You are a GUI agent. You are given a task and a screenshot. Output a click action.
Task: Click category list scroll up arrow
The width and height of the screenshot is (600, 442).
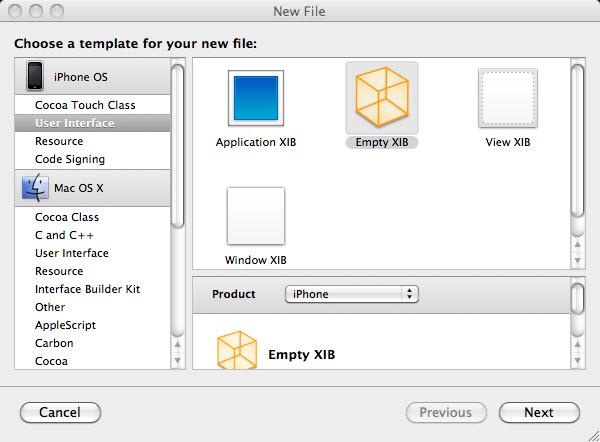click(x=178, y=345)
